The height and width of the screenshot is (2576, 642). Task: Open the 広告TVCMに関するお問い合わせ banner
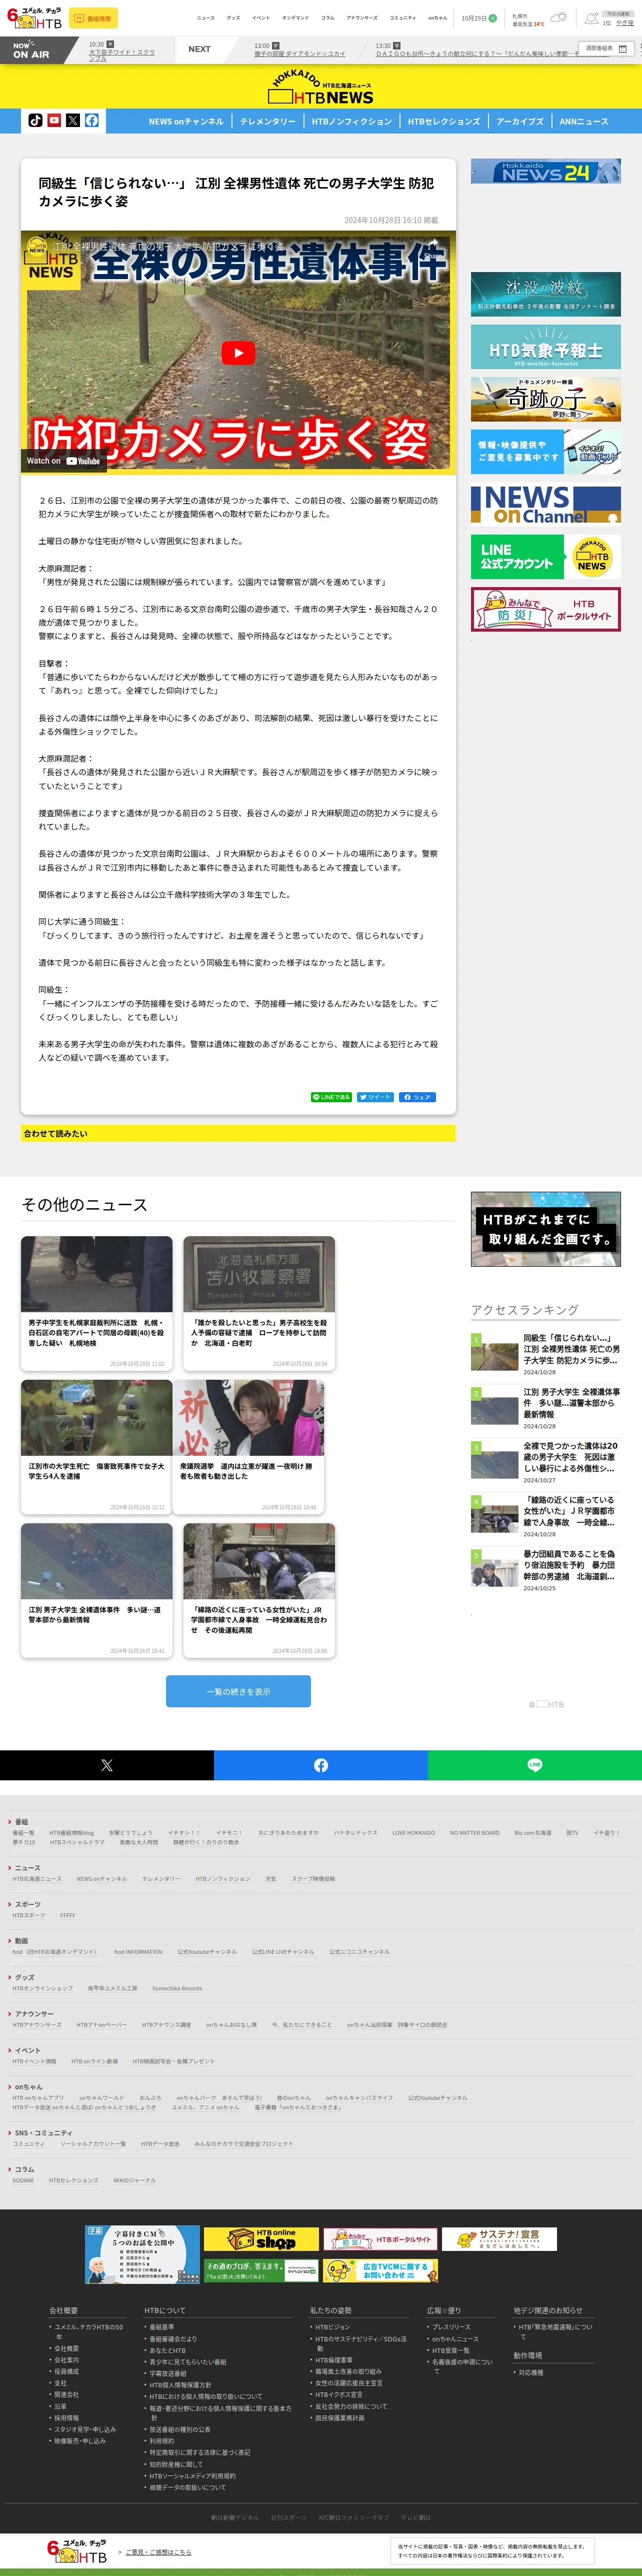pyautogui.click(x=380, y=2271)
